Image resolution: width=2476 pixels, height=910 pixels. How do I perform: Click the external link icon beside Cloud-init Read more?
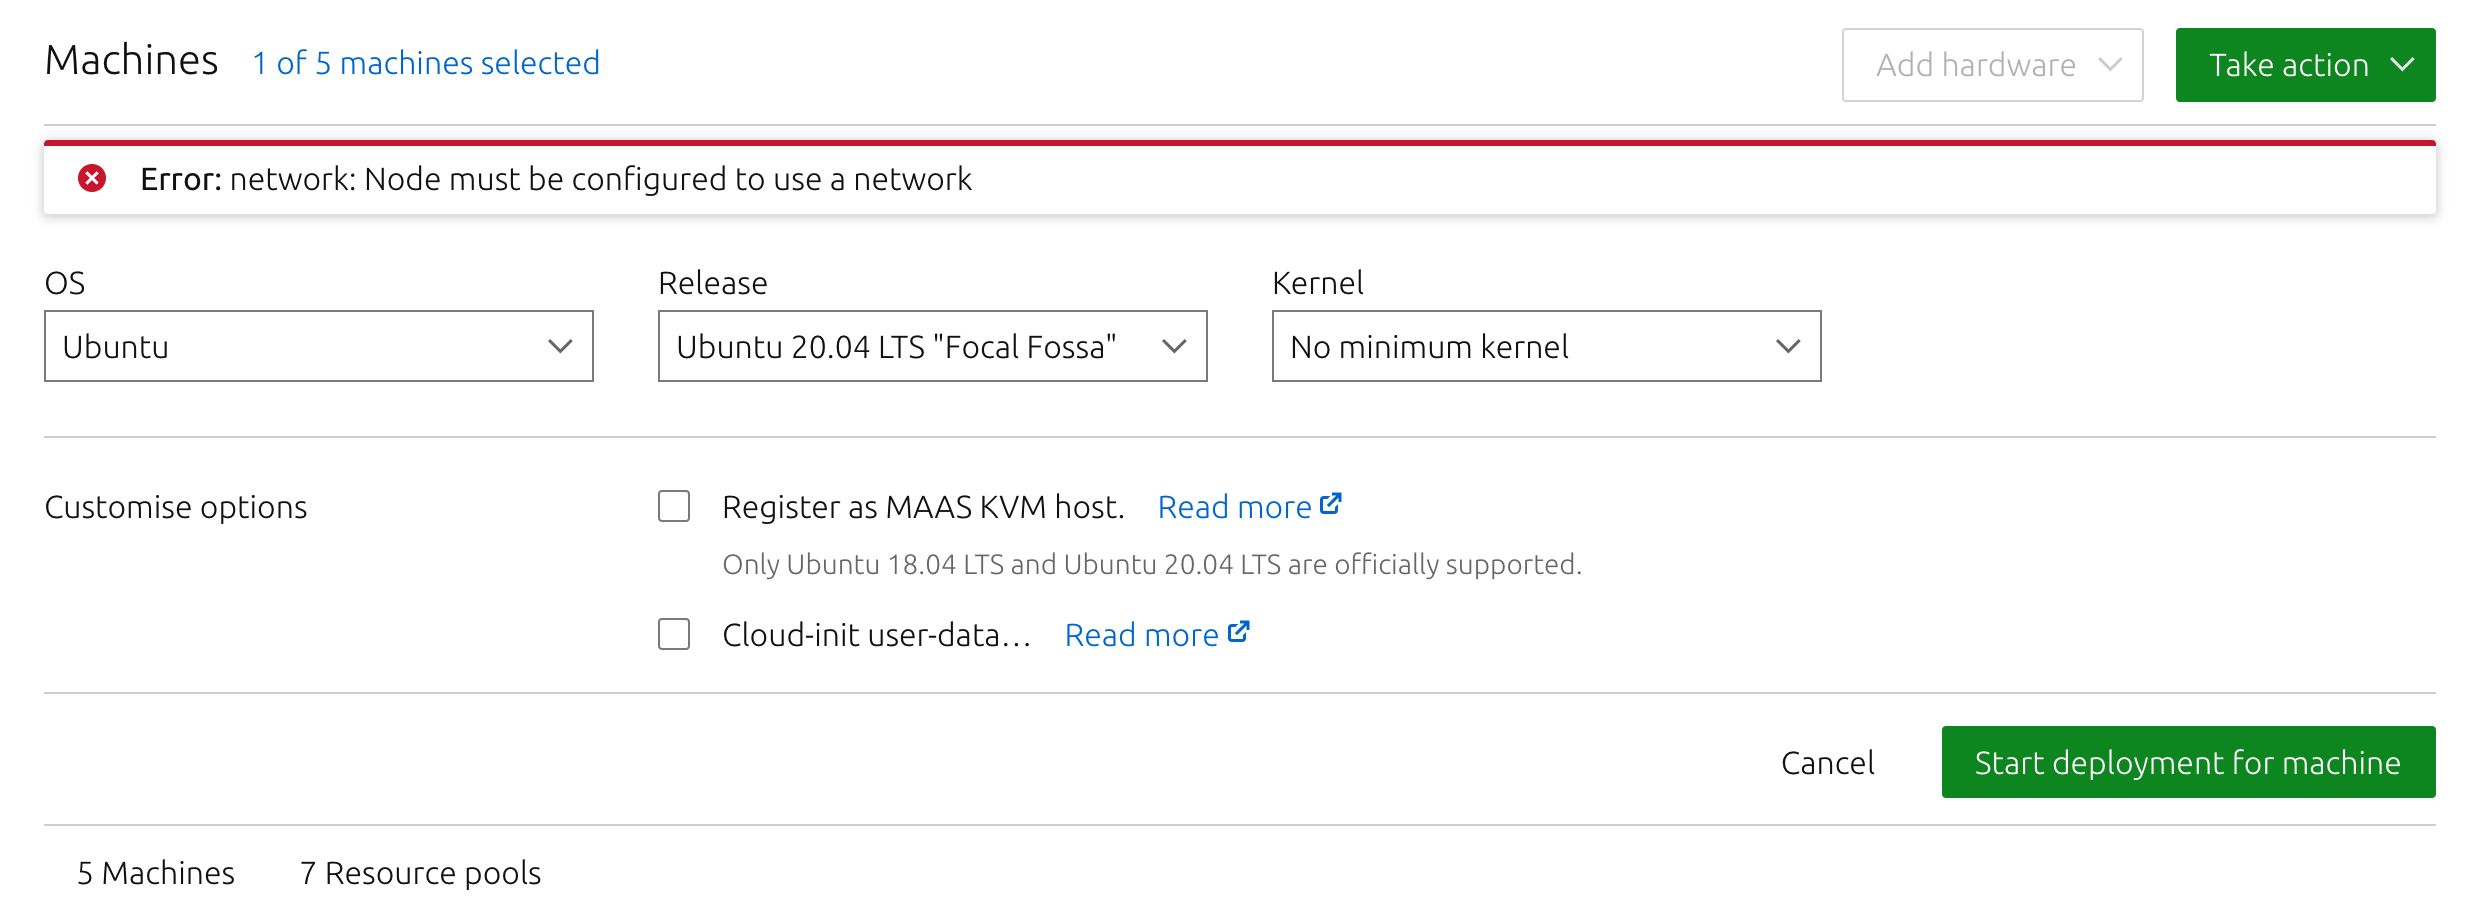(x=1240, y=631)
